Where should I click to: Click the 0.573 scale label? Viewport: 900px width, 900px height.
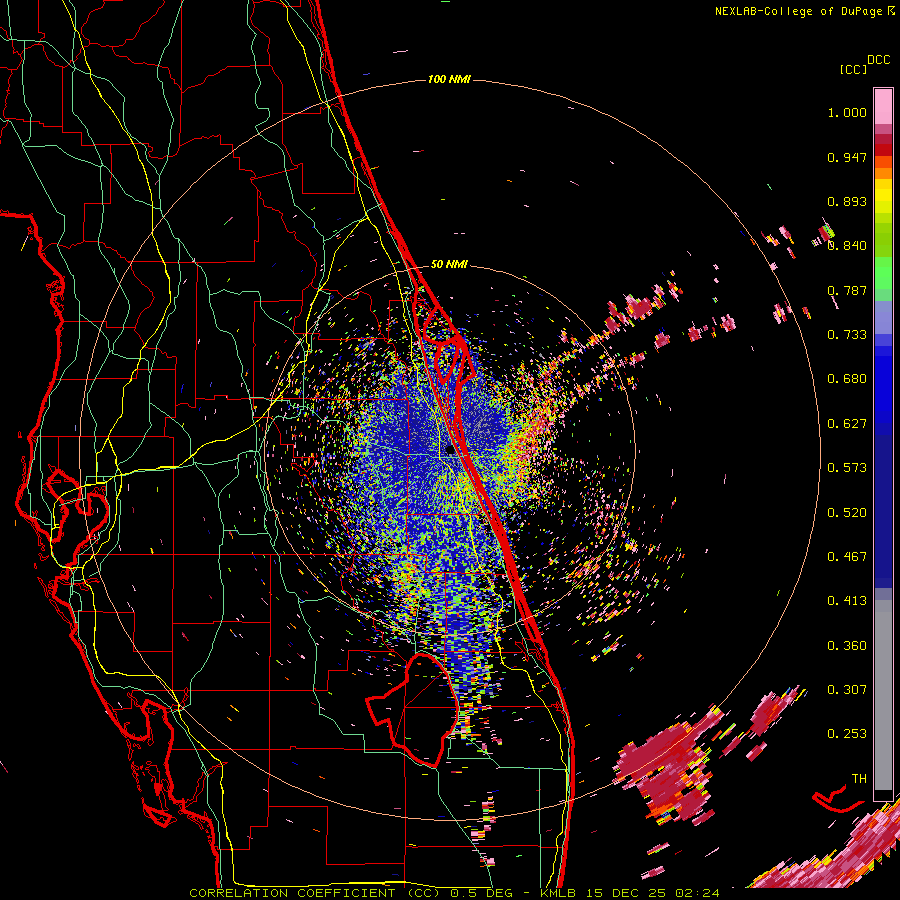click(847, 468)
